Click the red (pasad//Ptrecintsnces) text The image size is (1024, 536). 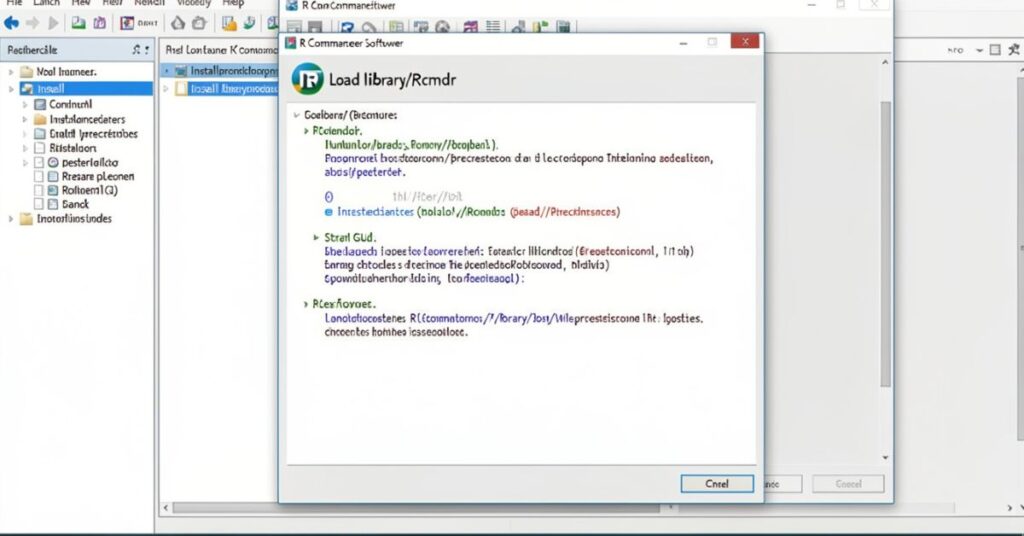[565, 212]
